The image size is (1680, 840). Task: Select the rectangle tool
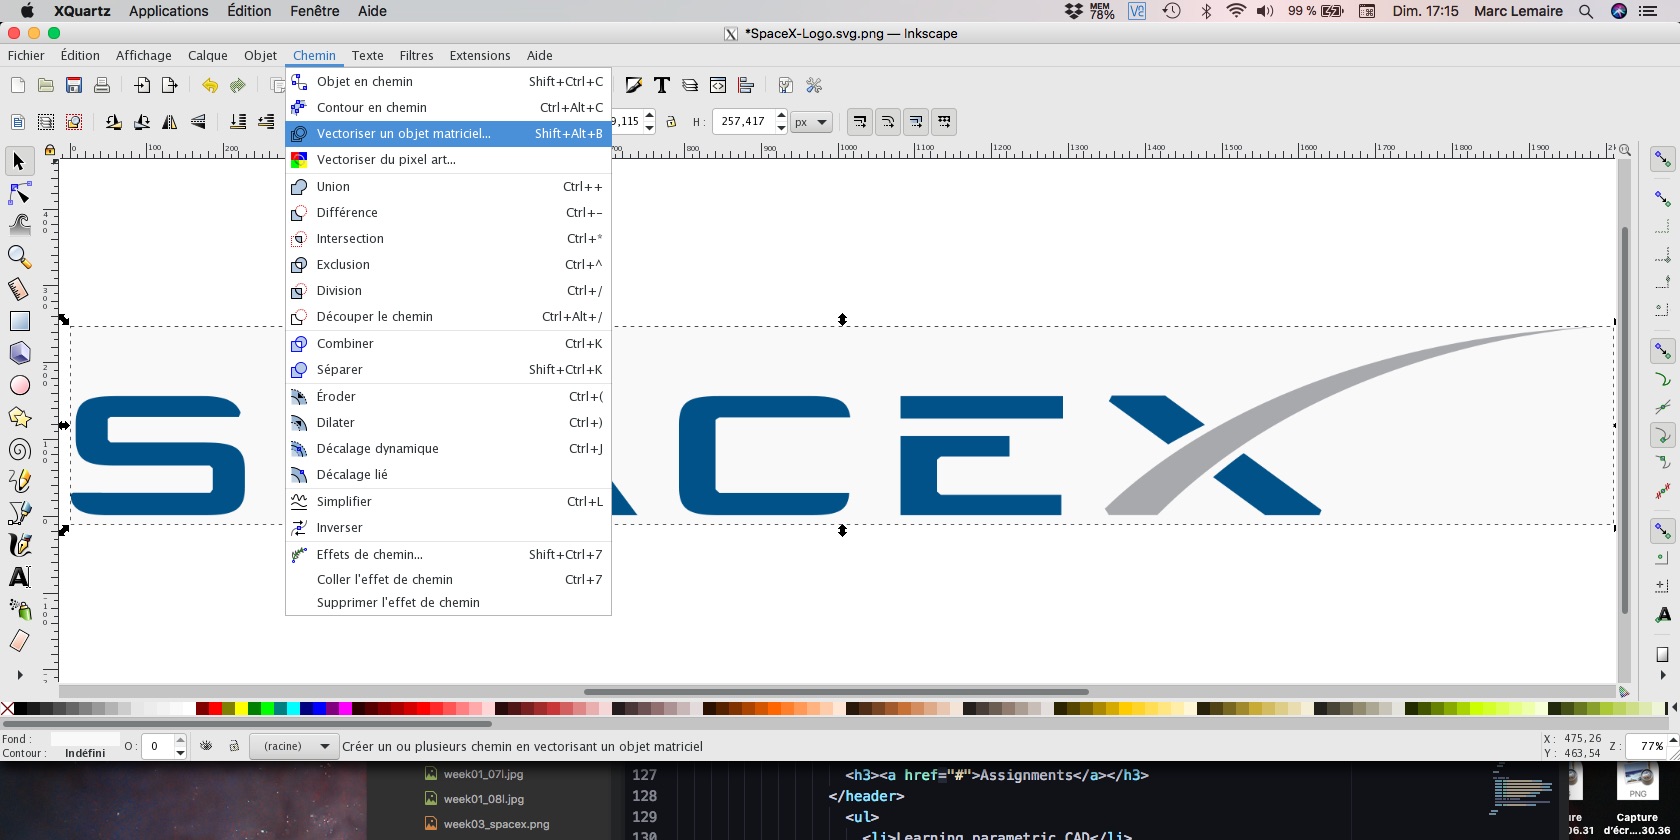click(19, 321)
